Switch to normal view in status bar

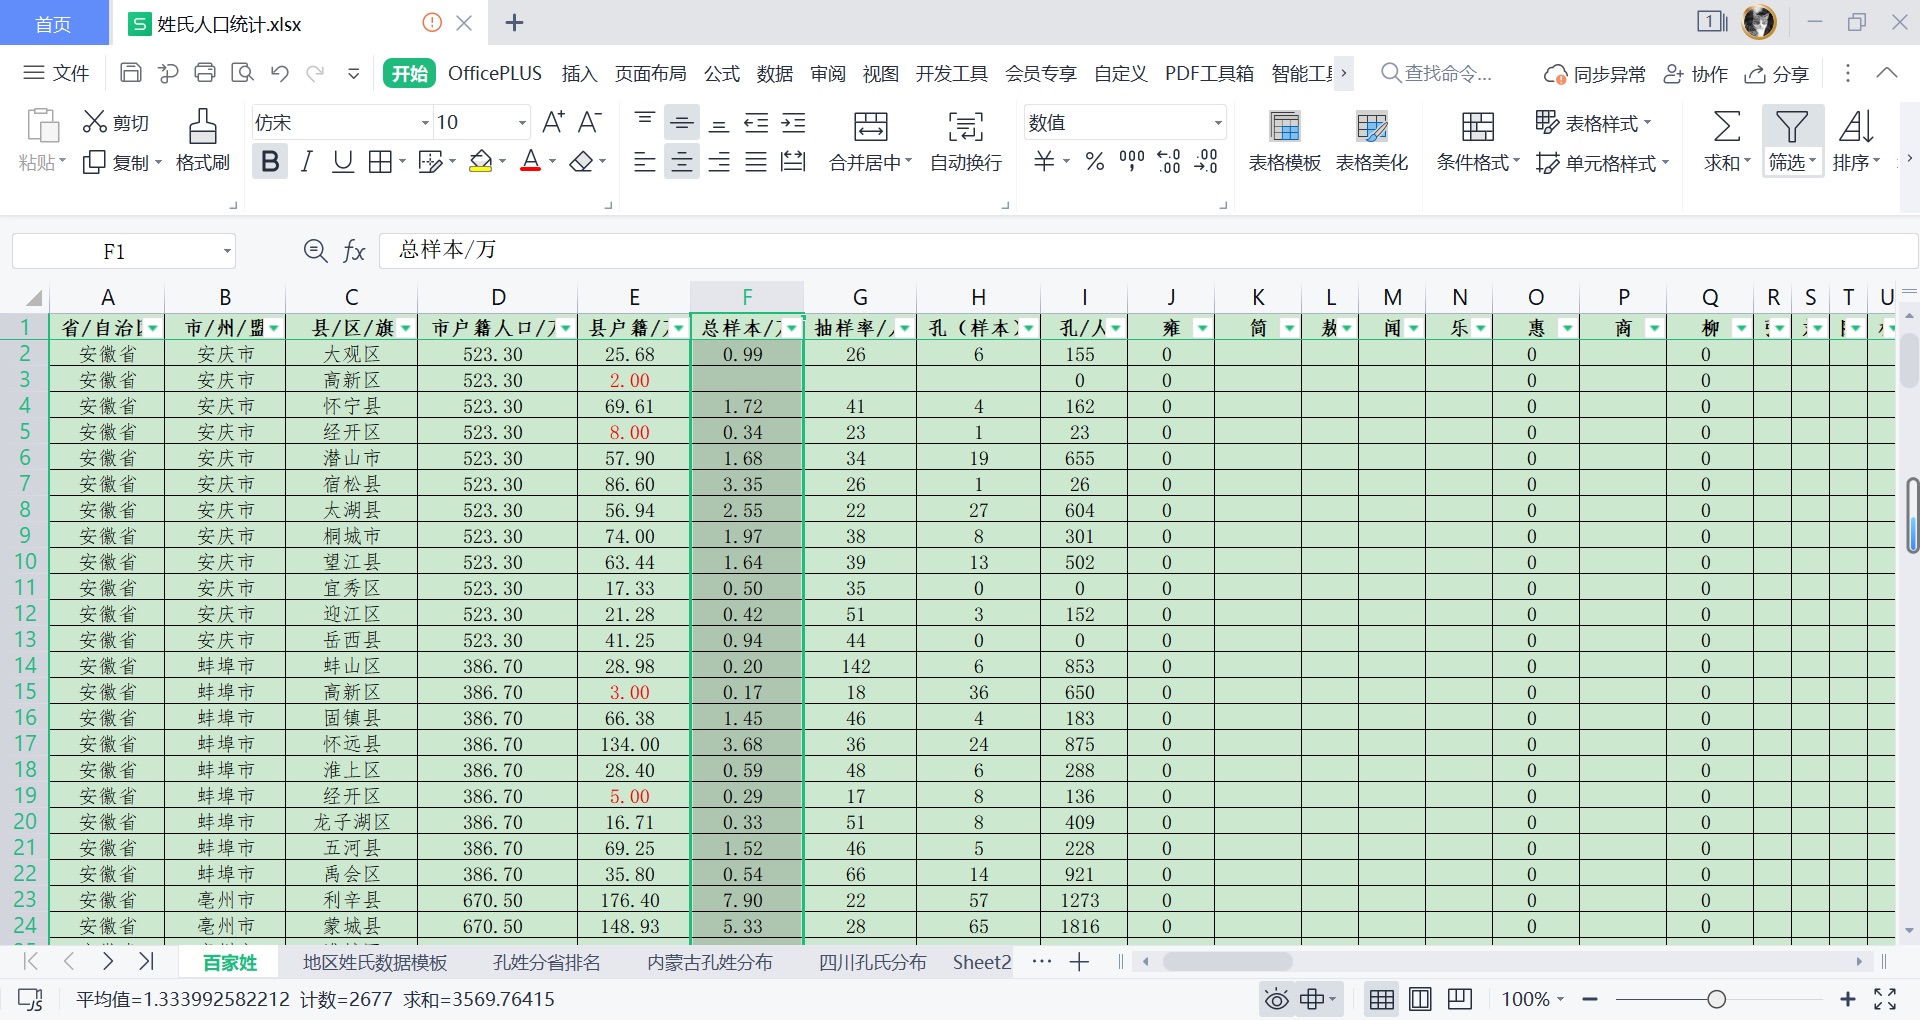1382,999
